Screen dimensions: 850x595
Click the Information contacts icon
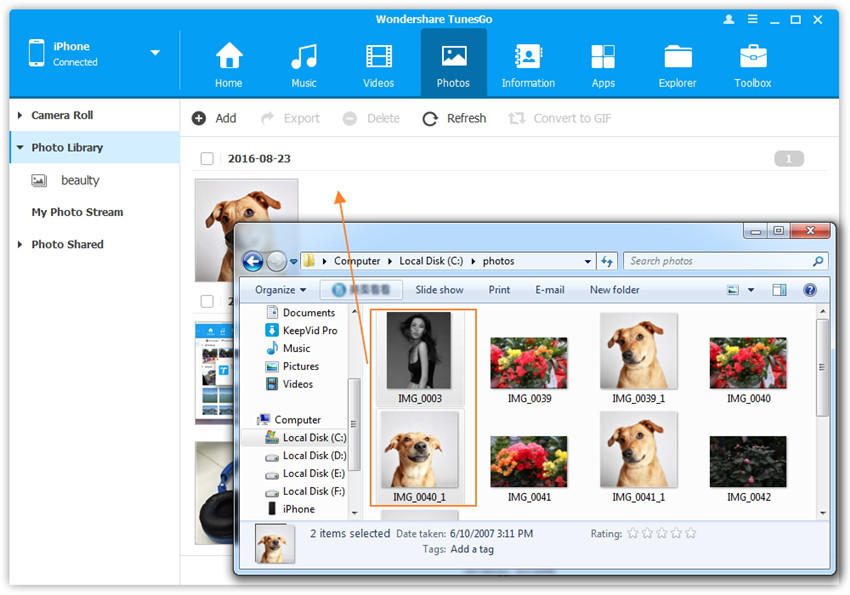(x=527, y=56)
